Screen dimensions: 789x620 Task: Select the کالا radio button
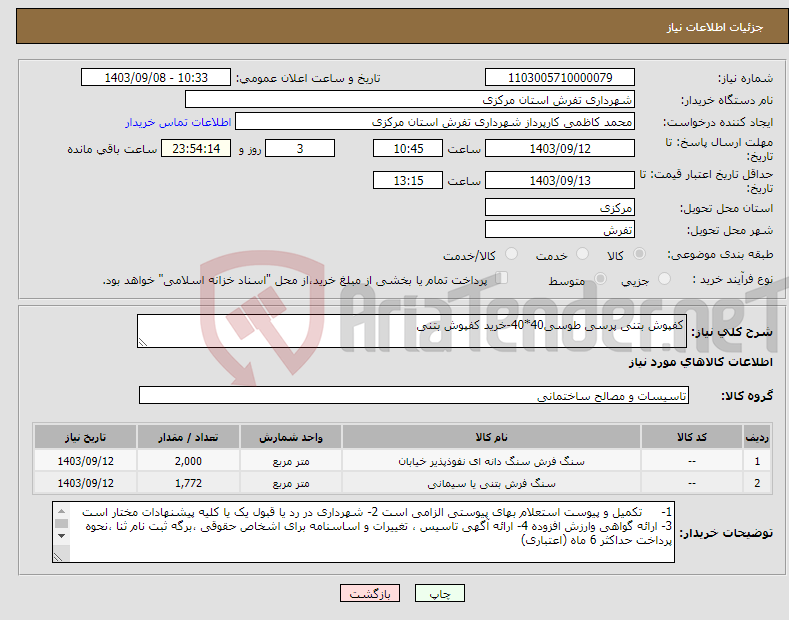click(639, 254)
